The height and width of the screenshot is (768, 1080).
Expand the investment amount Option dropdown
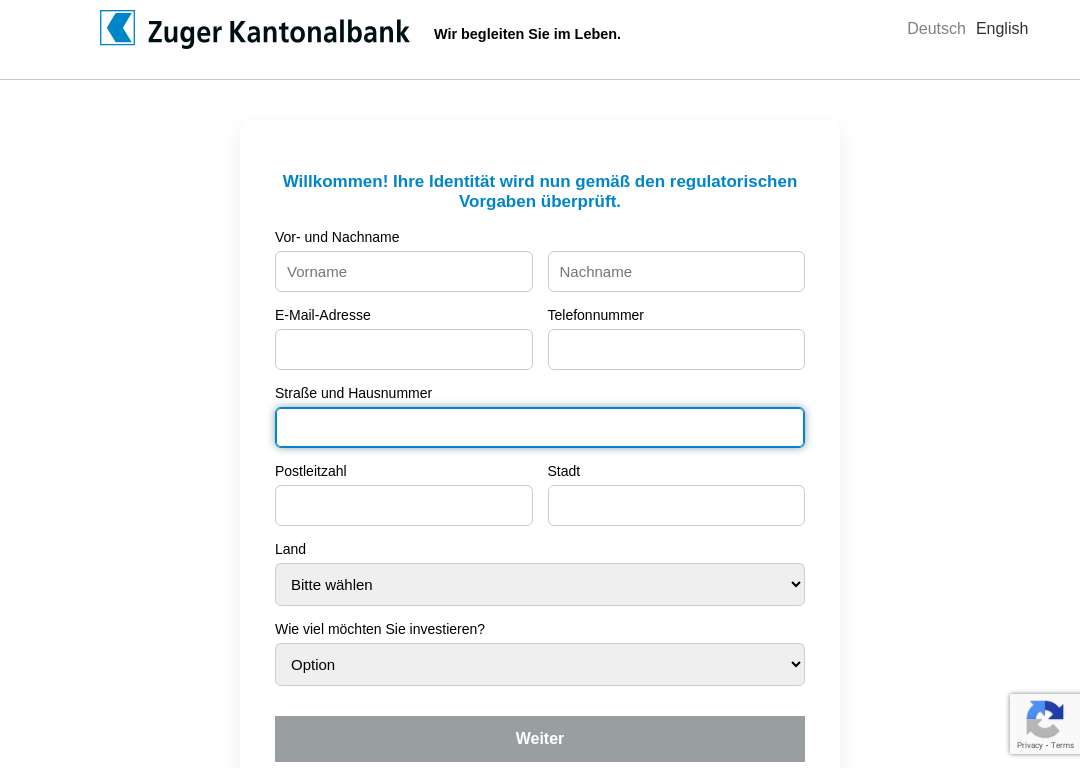pos(539,665)
